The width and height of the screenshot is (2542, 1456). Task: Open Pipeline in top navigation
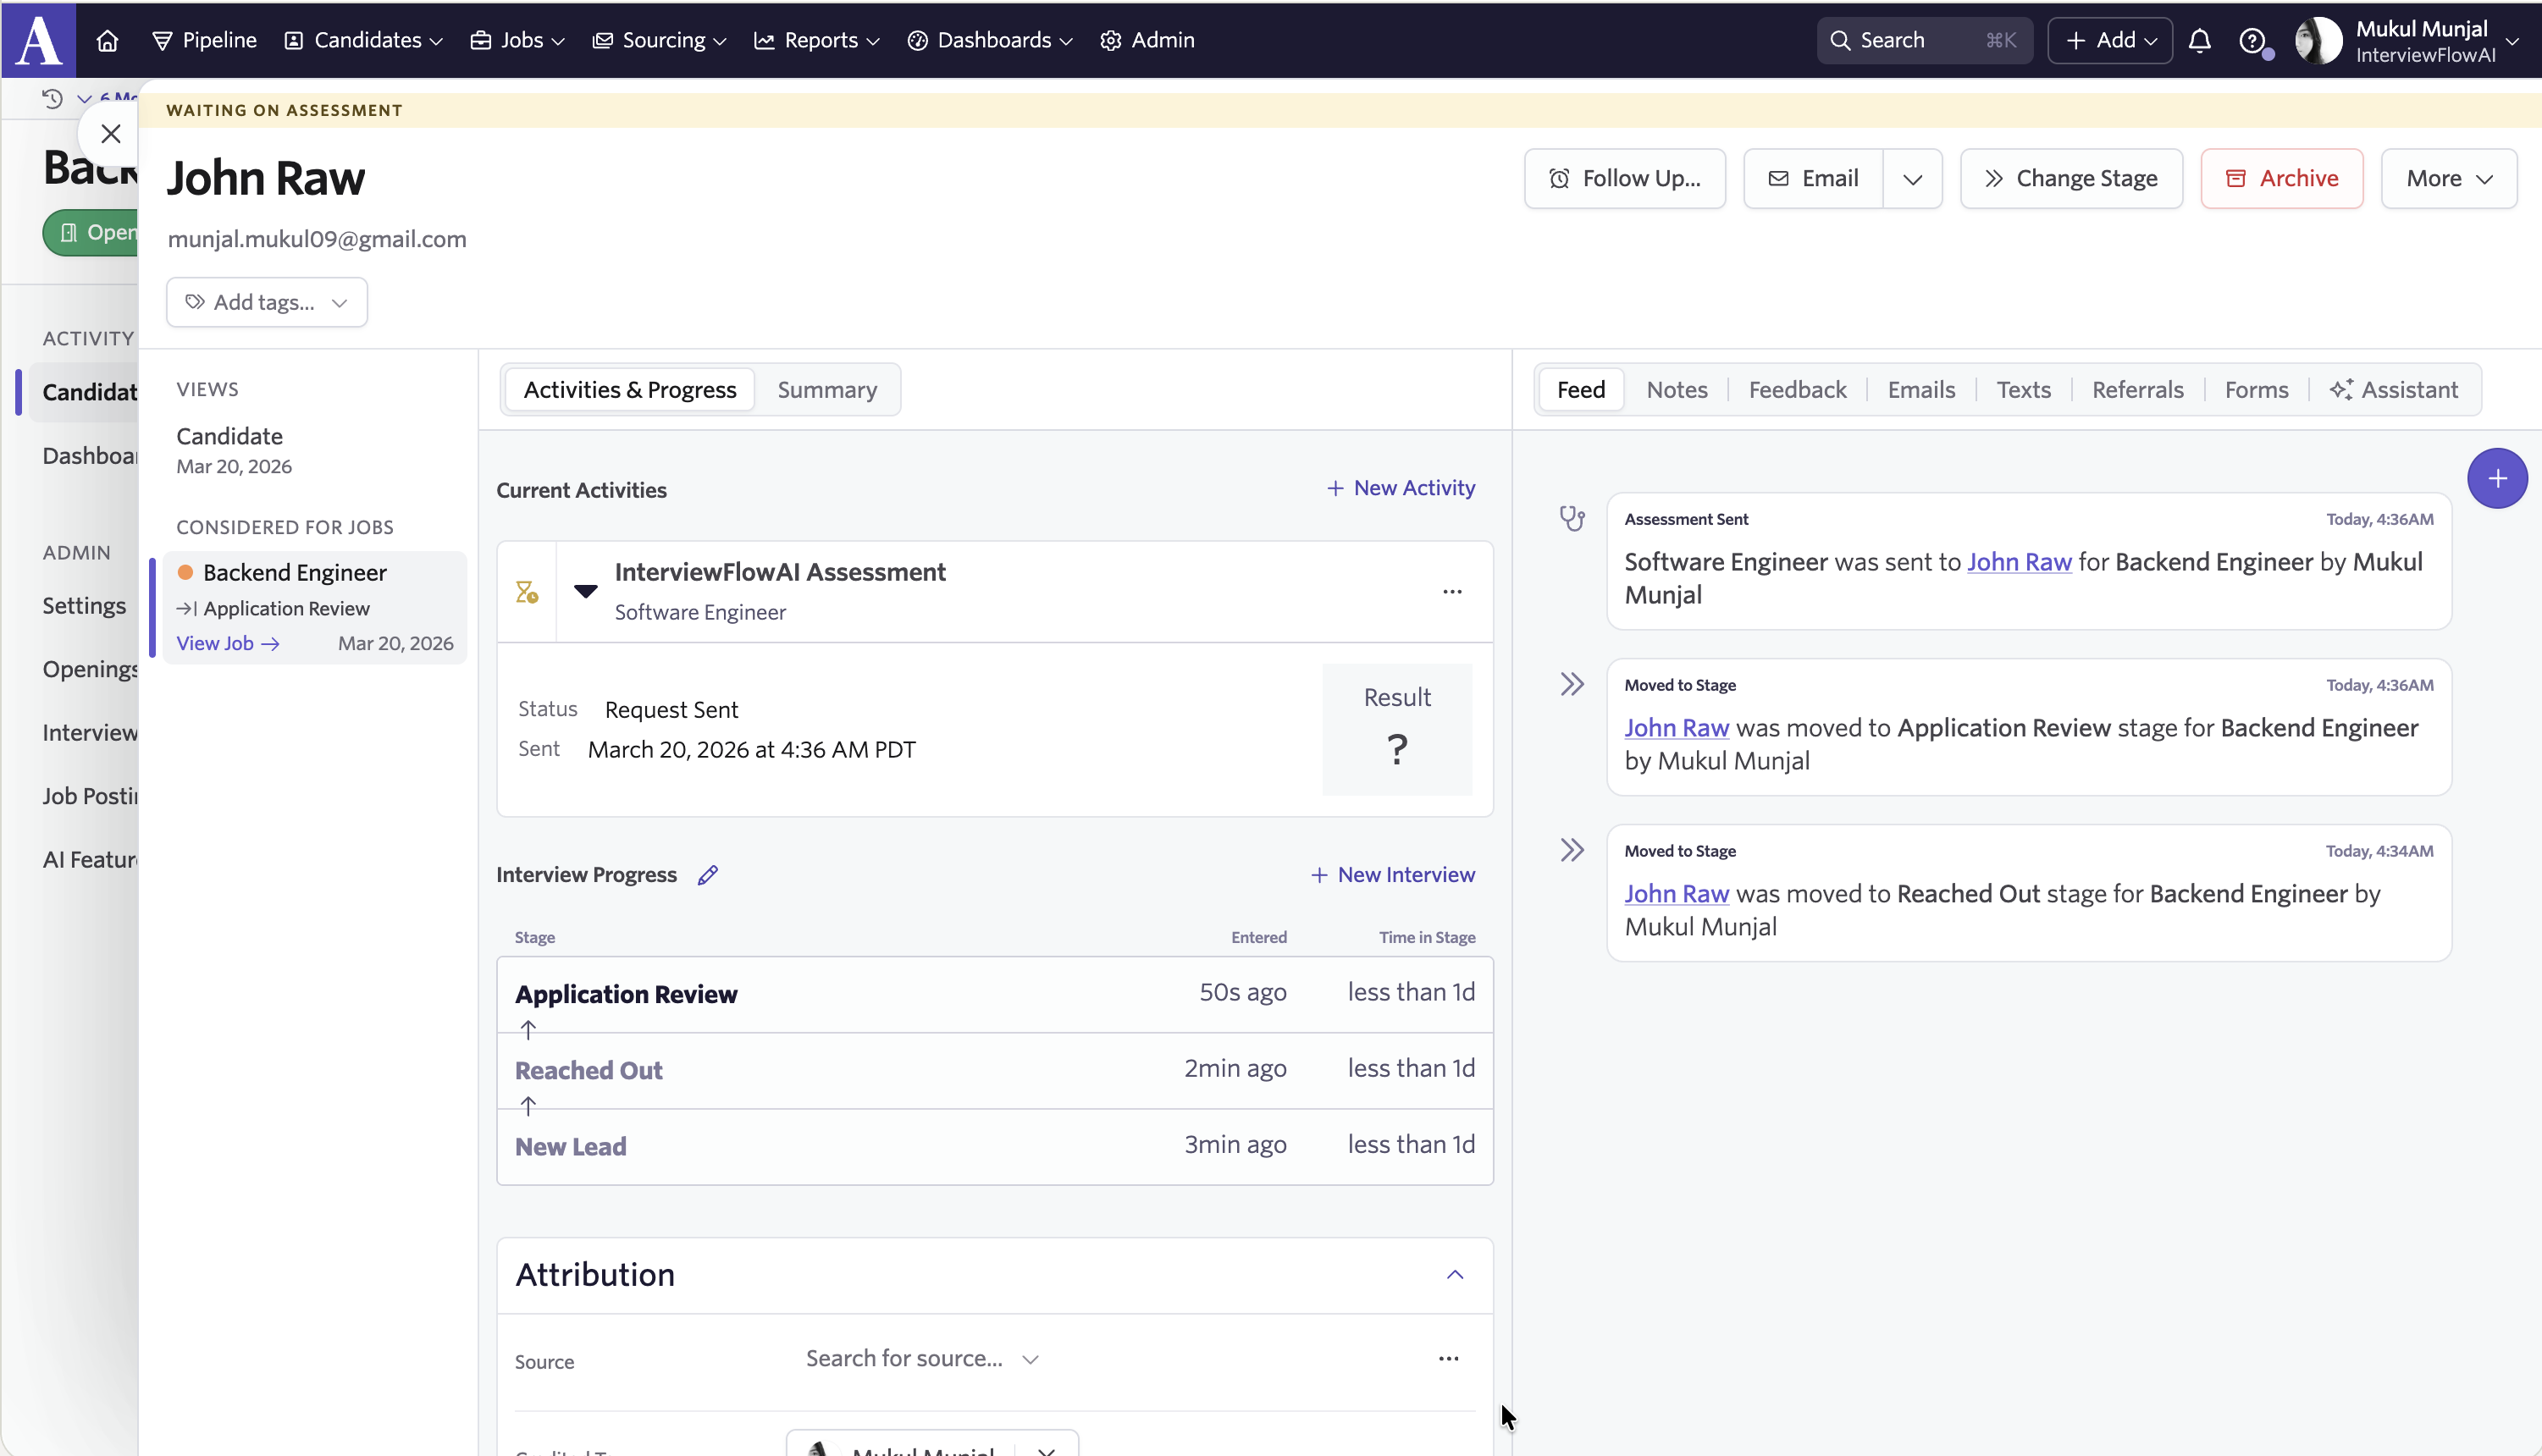[204, 40]
